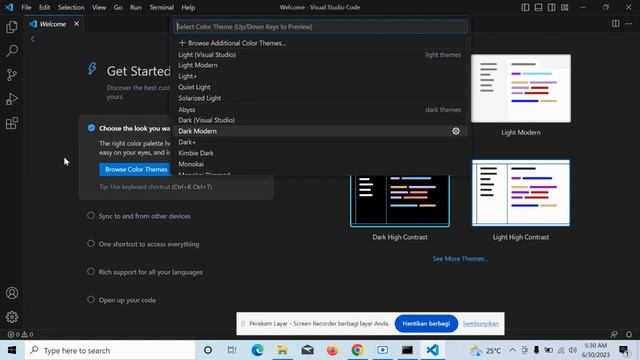
Task: Open the Selection menu
Action: (71, 7)
